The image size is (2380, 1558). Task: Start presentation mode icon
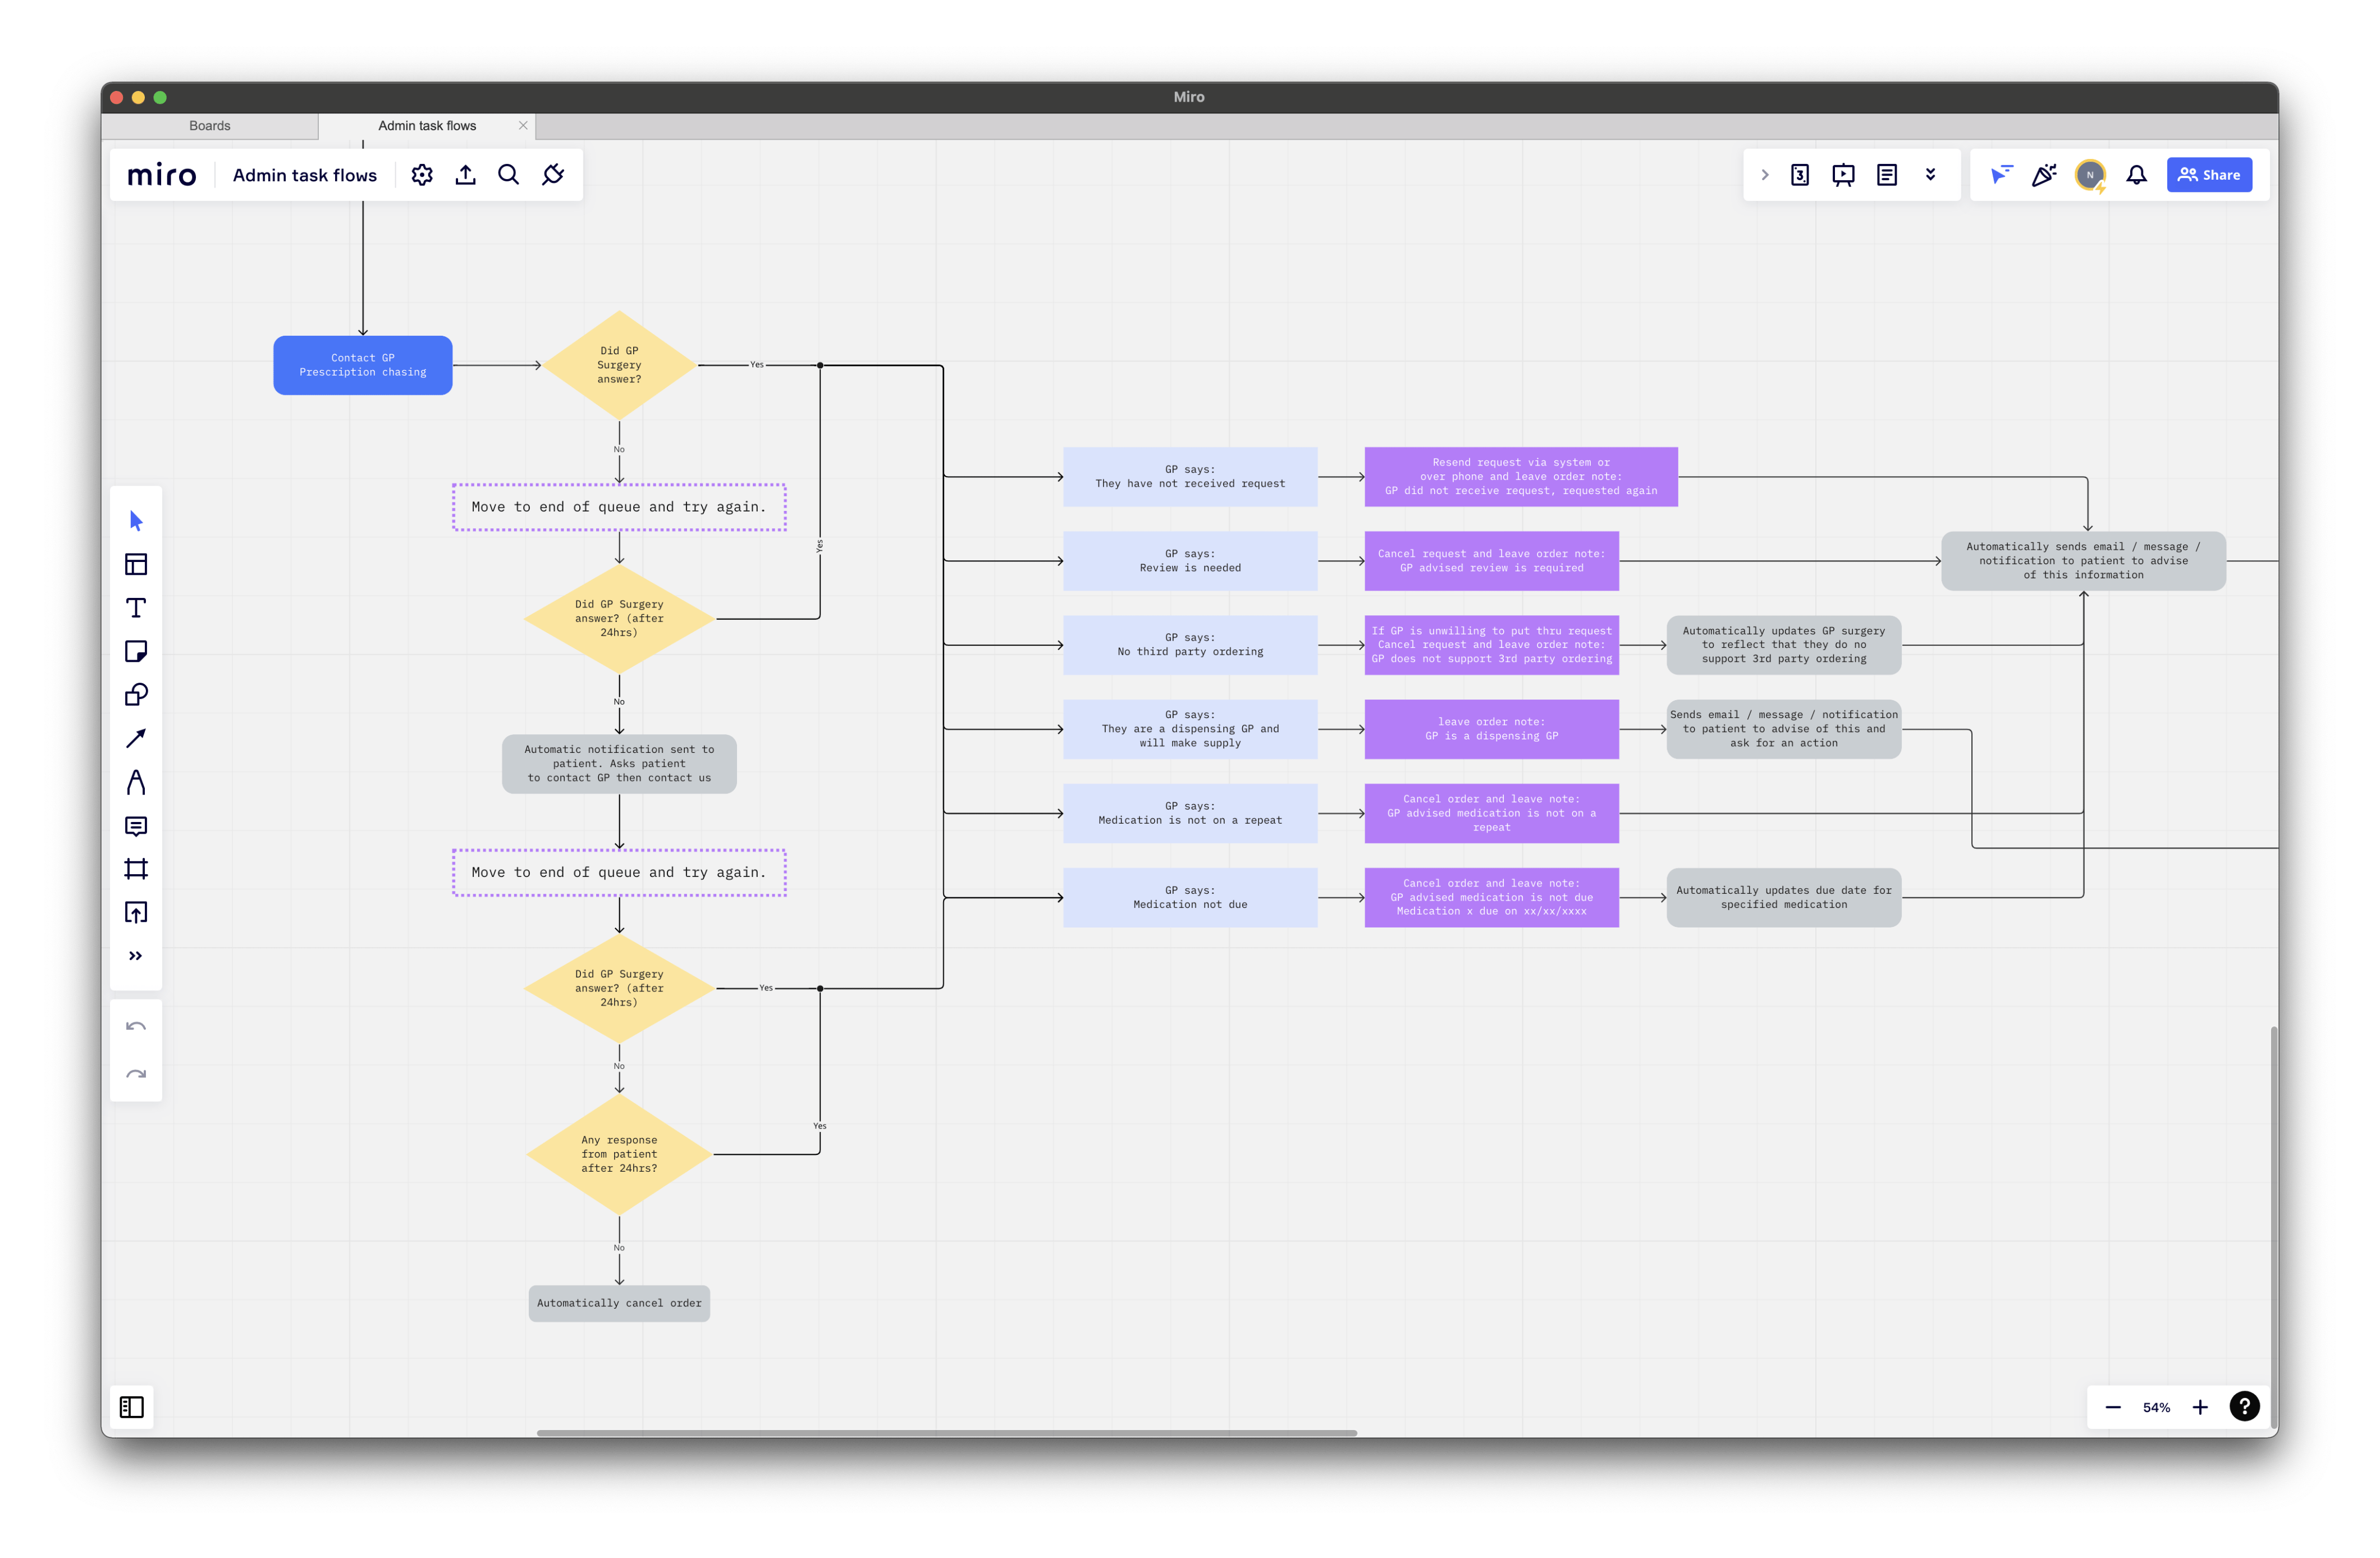(1843, 175)
